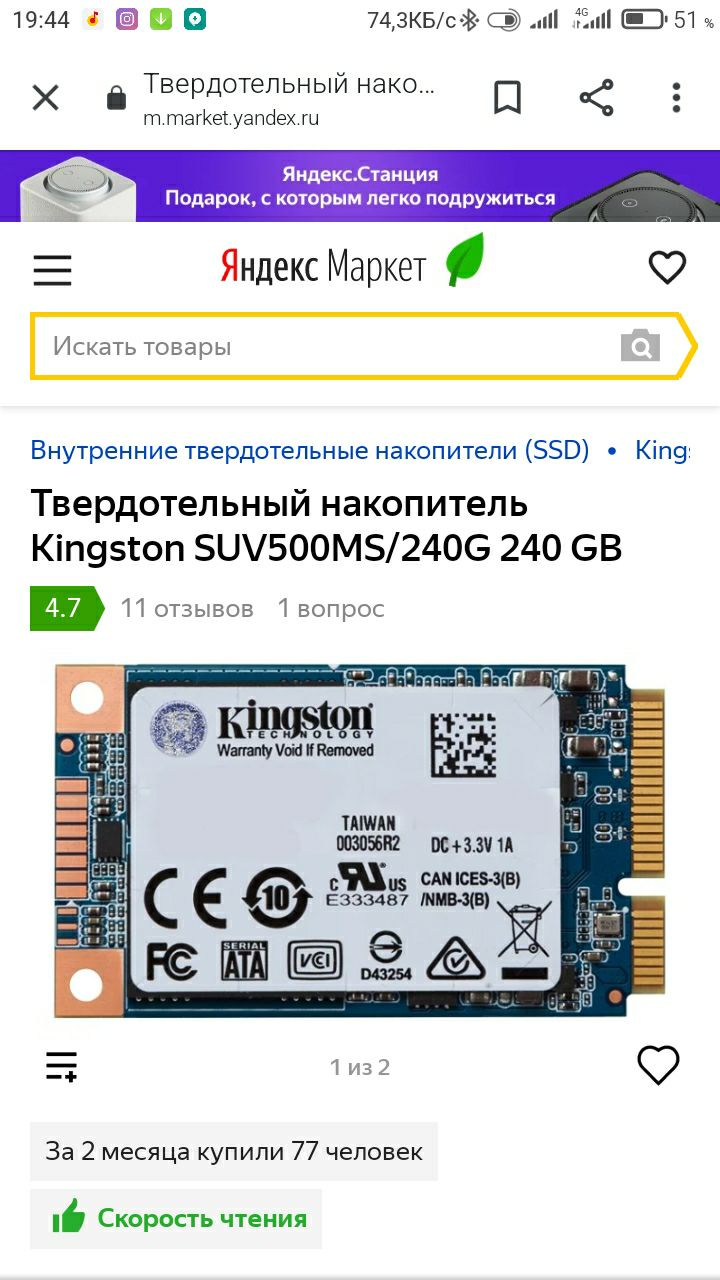Image resolution: width=720 pixels, height=1280 pixels.
Task: Open the 1 вопрос link
Action: [x=331, y=608]
